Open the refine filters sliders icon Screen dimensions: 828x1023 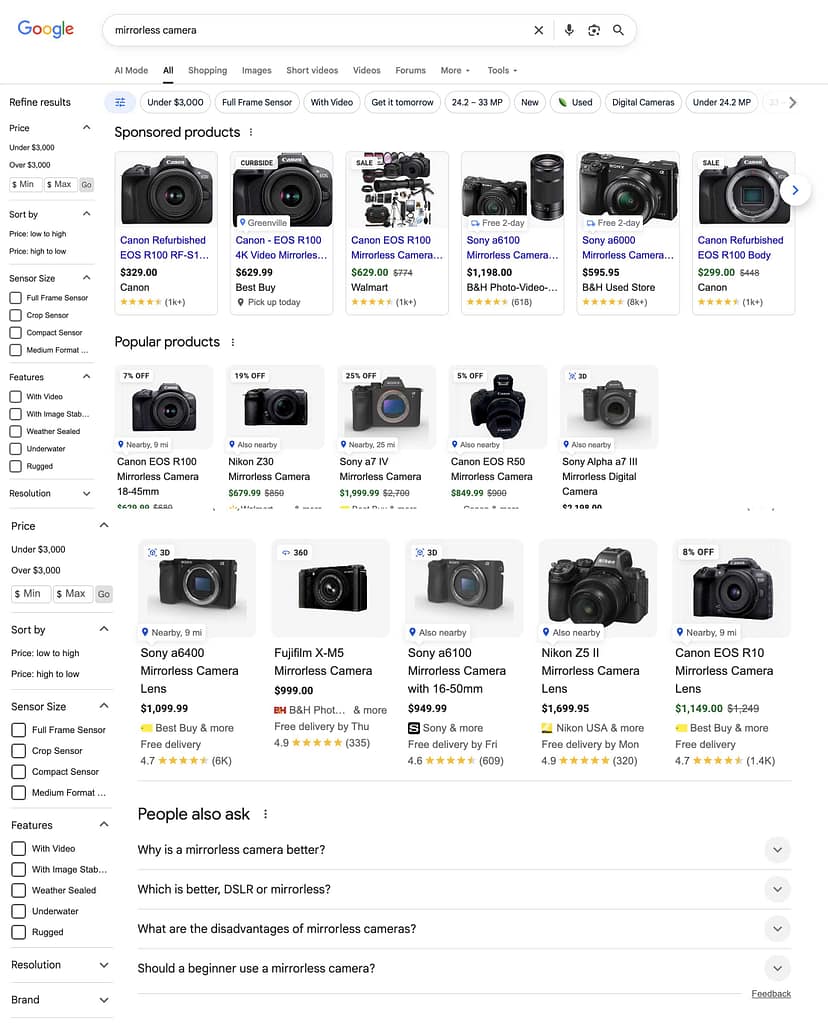click(120, 102)
